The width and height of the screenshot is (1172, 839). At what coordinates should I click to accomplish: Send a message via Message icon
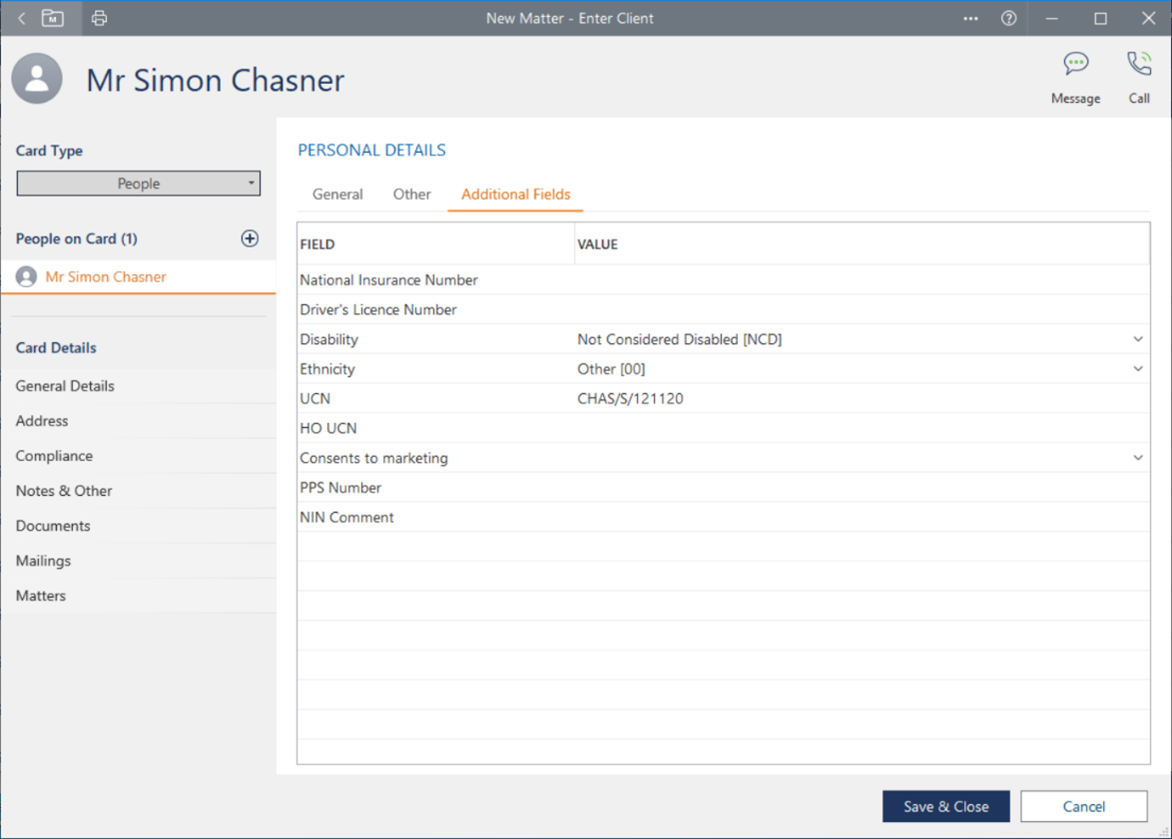point(1075,77)
